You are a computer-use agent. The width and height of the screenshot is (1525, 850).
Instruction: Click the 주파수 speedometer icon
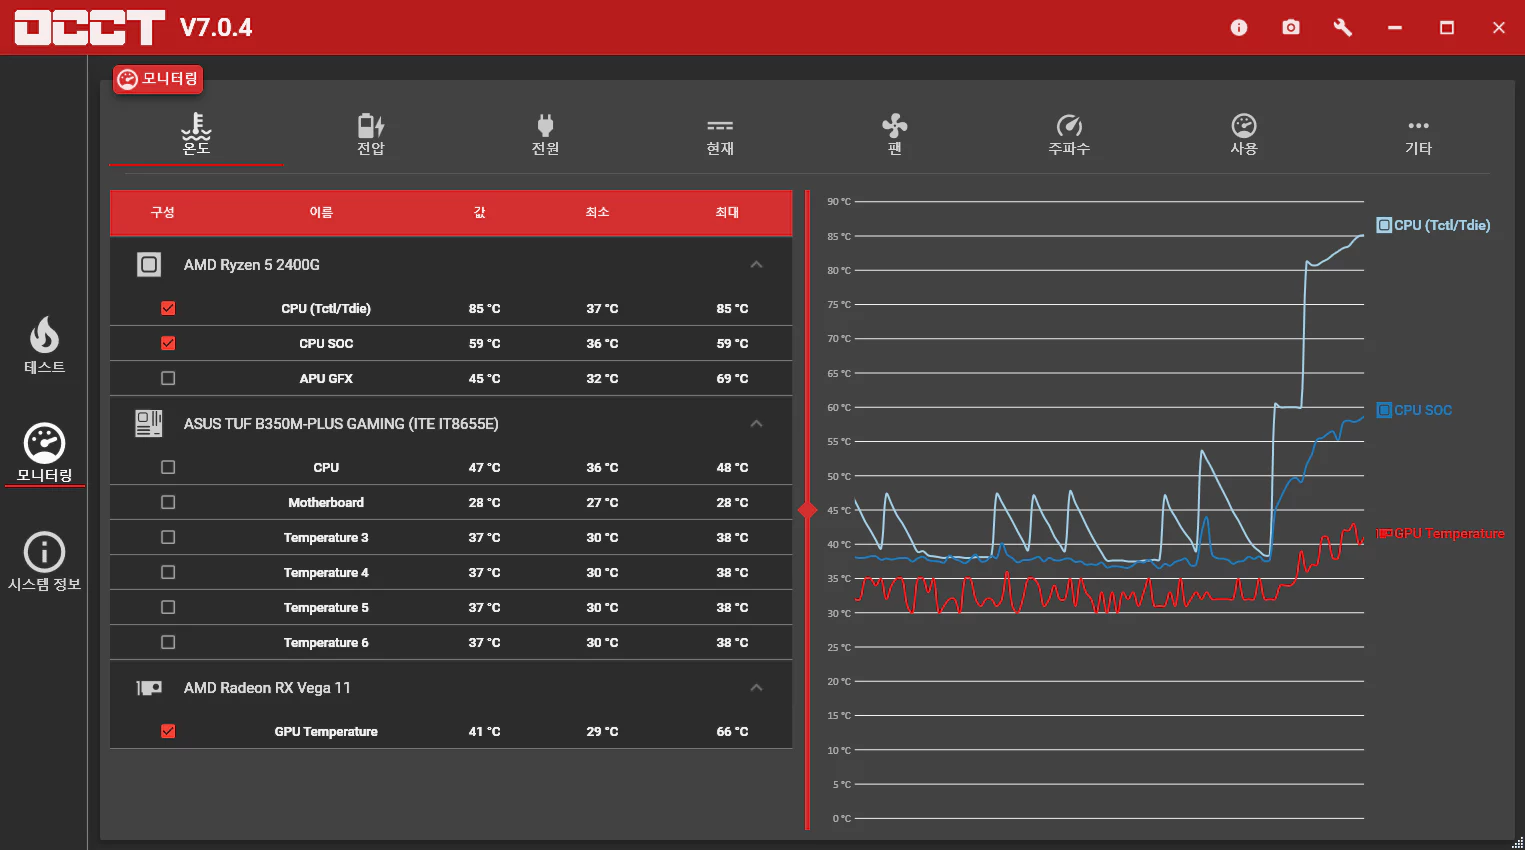click(x=1069, y=125)
